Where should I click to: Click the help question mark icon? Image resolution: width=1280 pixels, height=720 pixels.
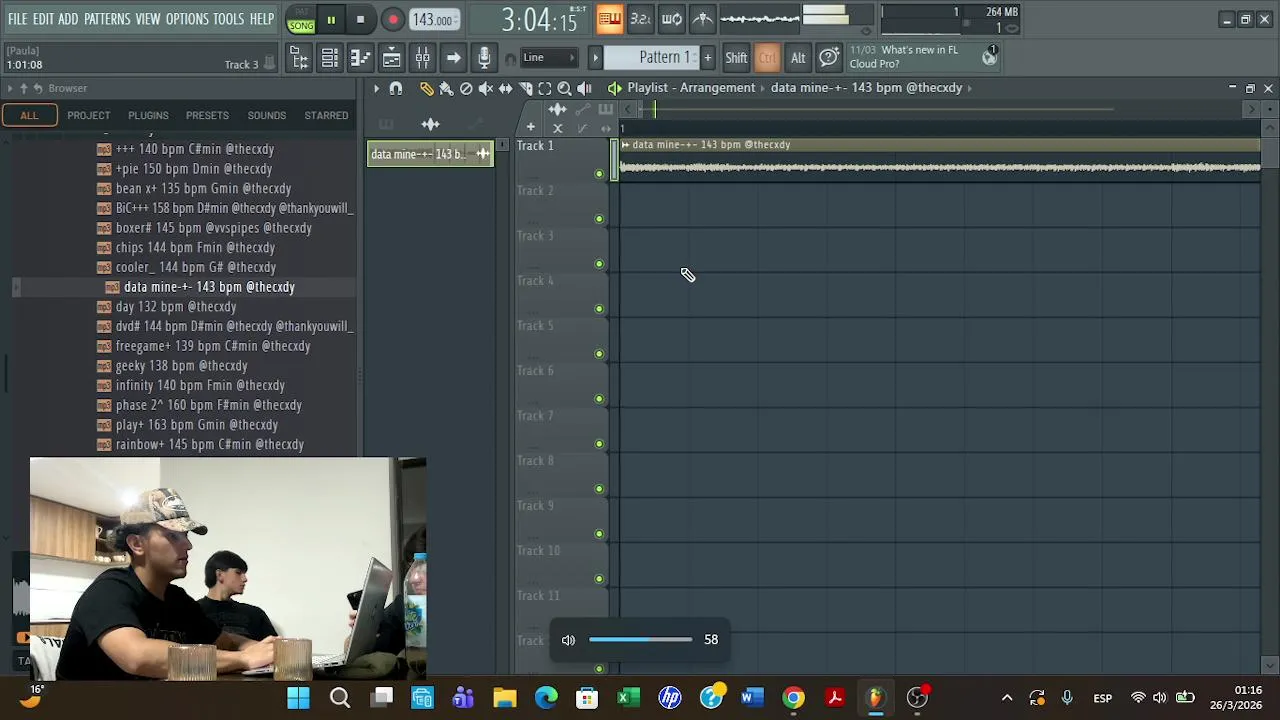click(829, 58)
